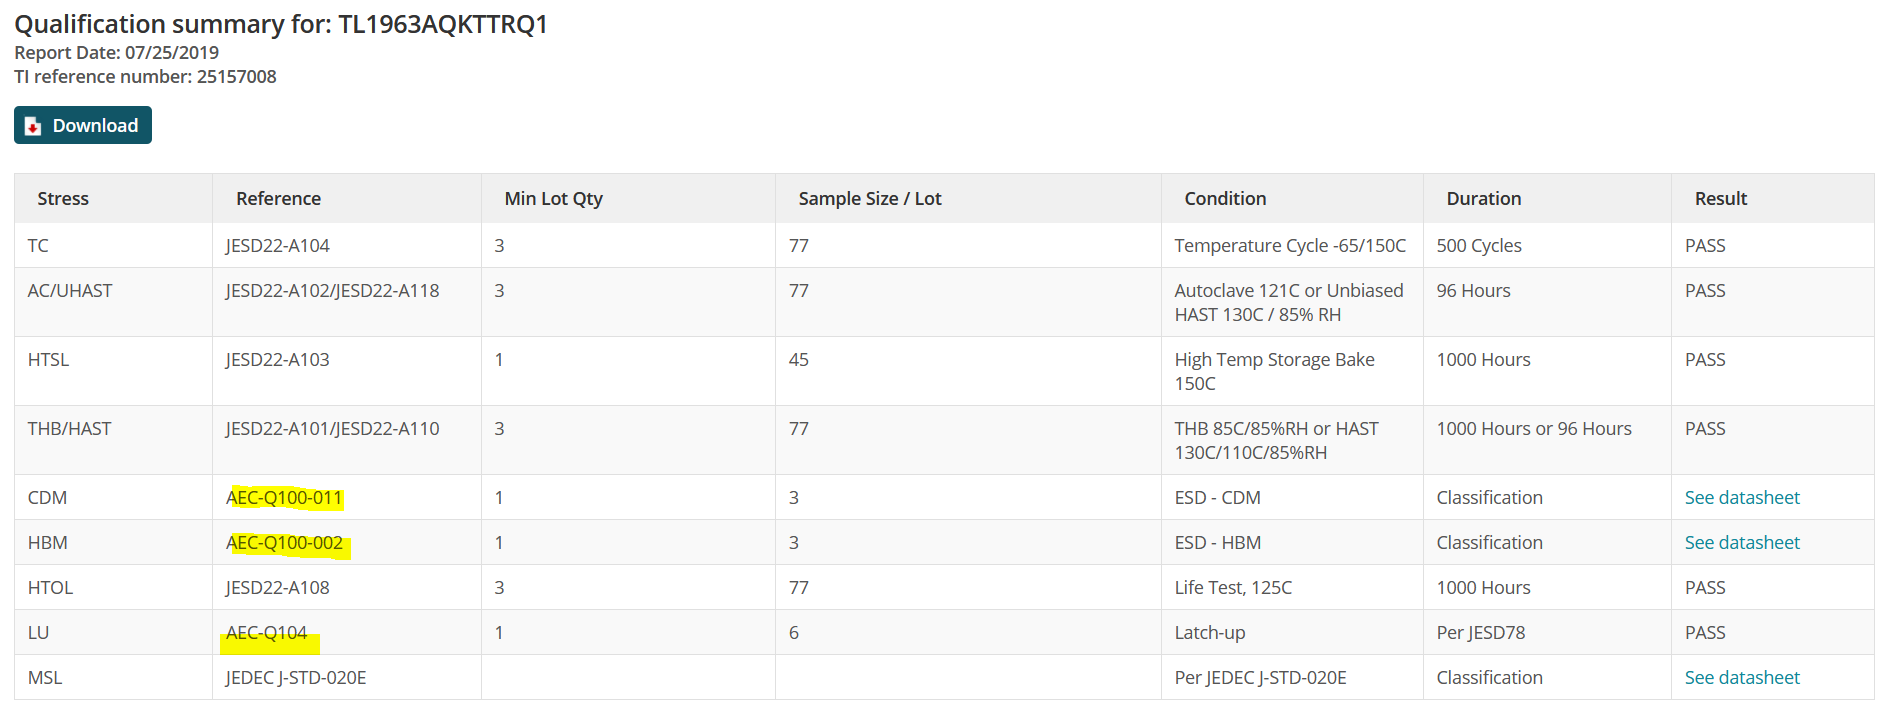This screenshot has height=707, width=1882.
Task: Click the Duration column header
Action: click(x=1484, y=199)
